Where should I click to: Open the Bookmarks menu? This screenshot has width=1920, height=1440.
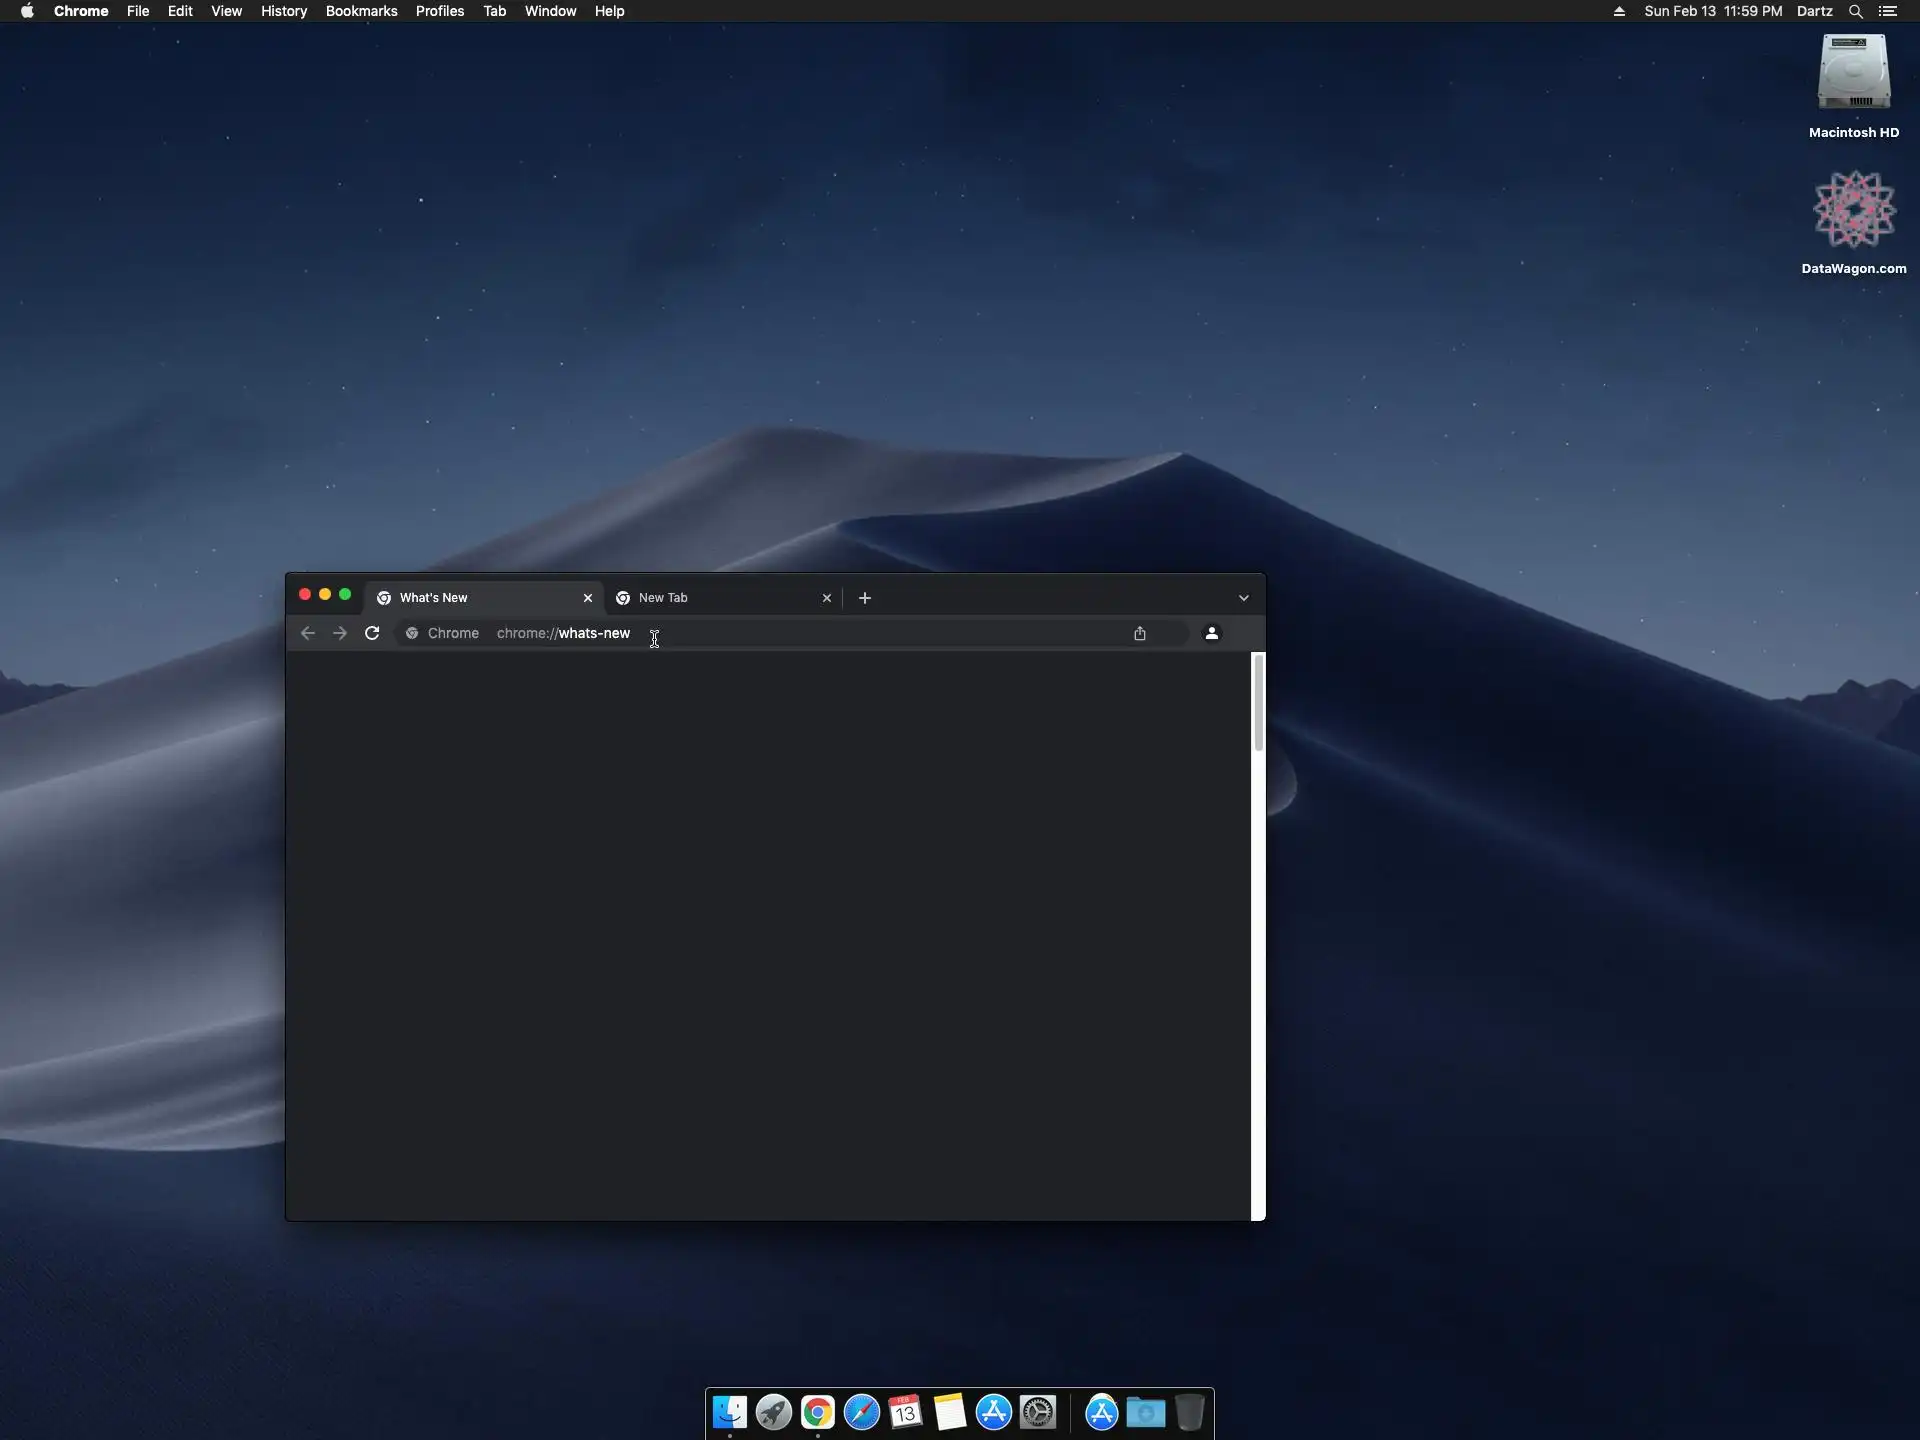pyautogui.click(x=361, y=11)
